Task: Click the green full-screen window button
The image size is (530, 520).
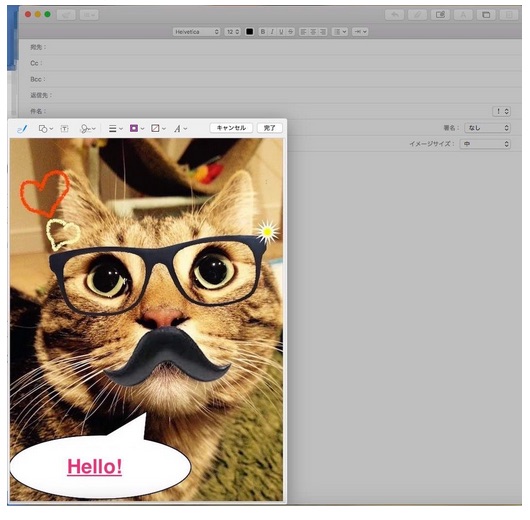Action: [x=48, y=15]
